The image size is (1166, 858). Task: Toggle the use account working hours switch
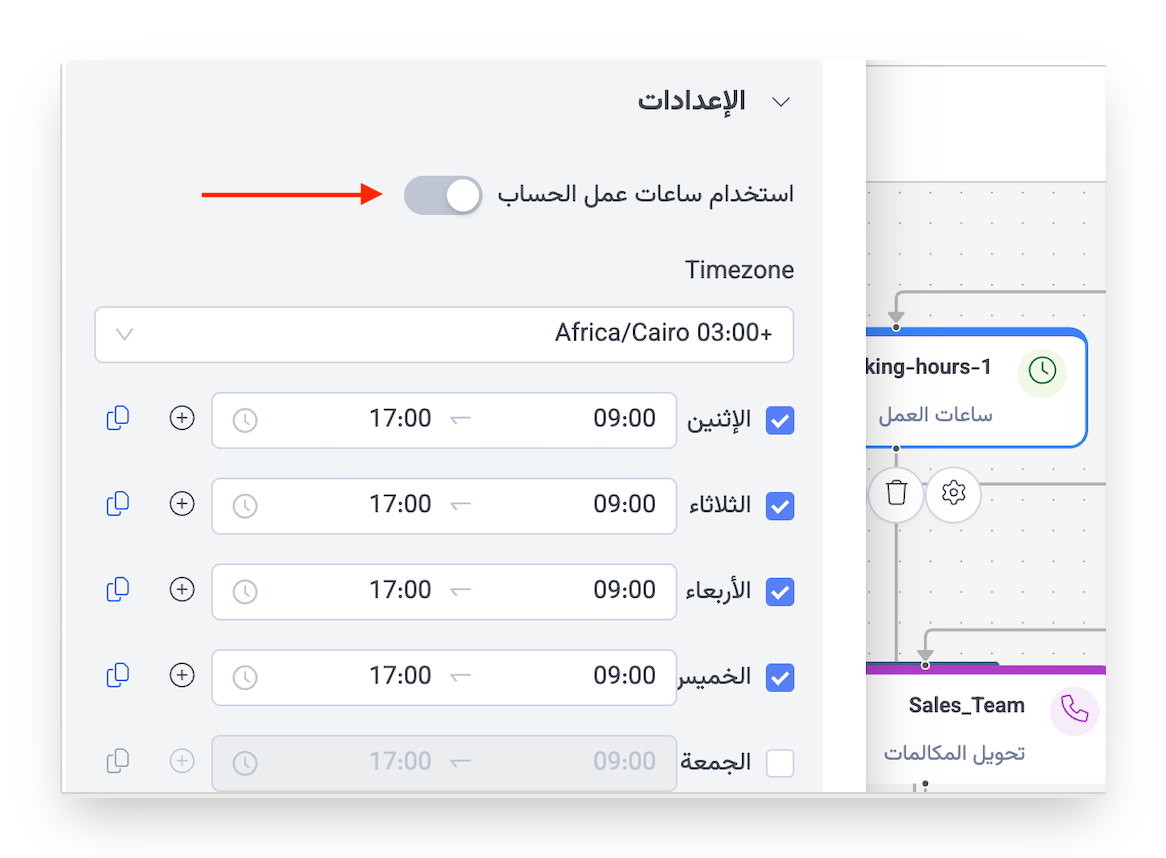click(443, 195)
